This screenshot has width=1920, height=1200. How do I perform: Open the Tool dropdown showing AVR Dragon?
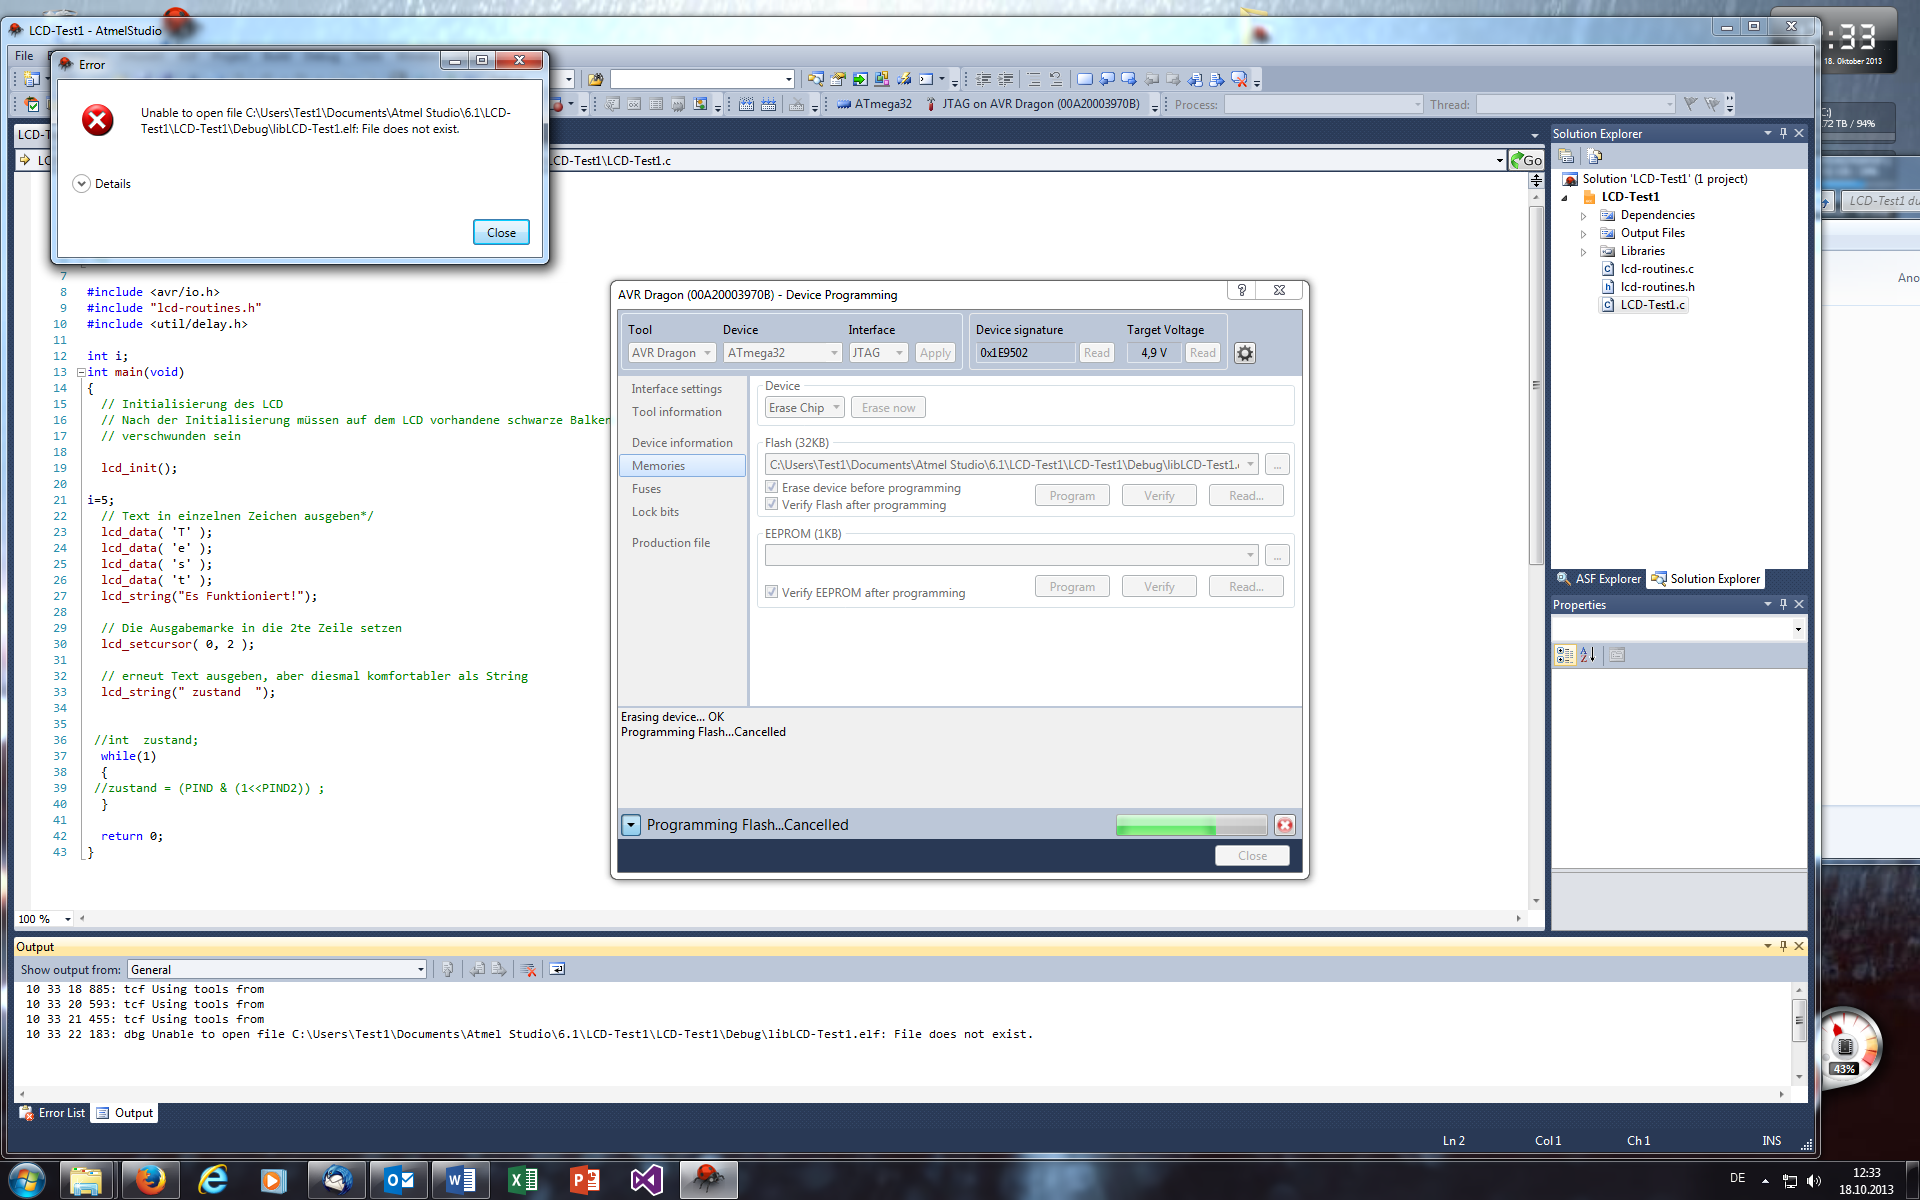coord(672,353)
